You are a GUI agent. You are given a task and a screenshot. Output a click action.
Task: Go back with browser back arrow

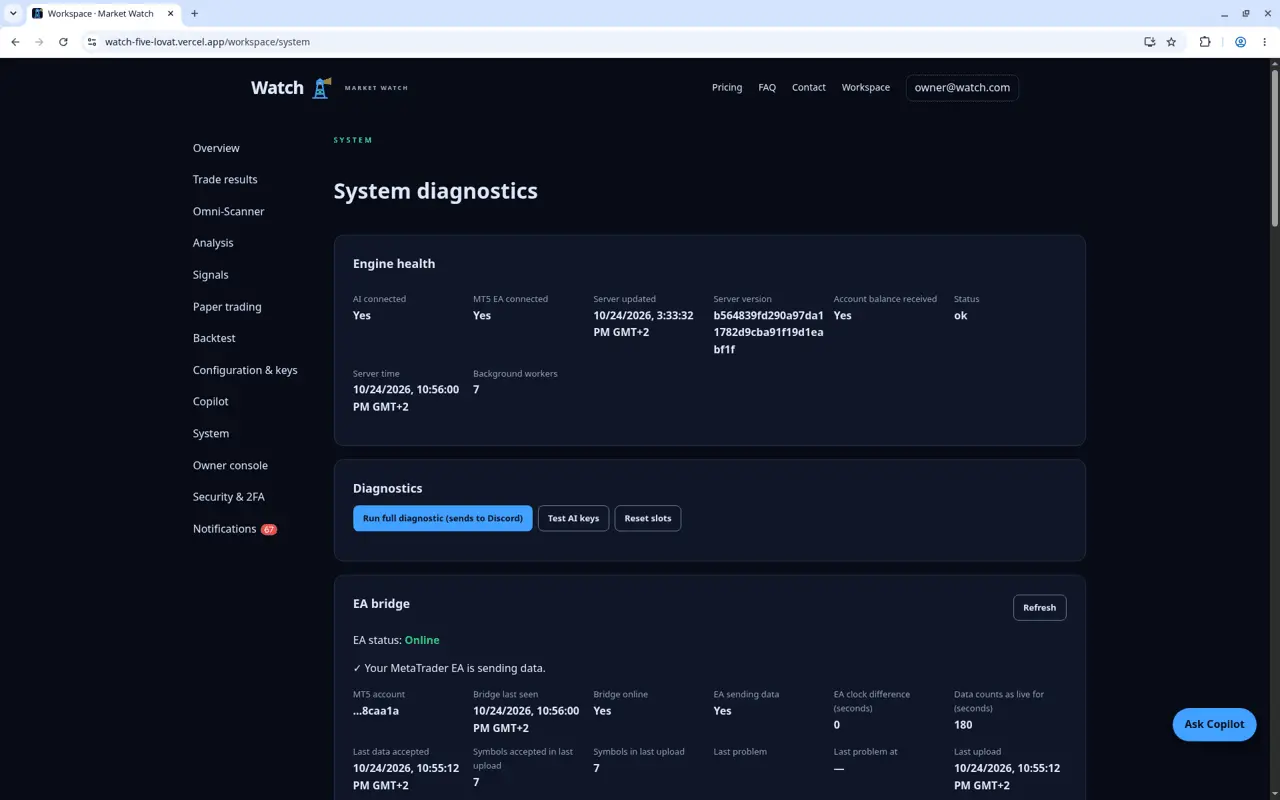coord(15,42)
